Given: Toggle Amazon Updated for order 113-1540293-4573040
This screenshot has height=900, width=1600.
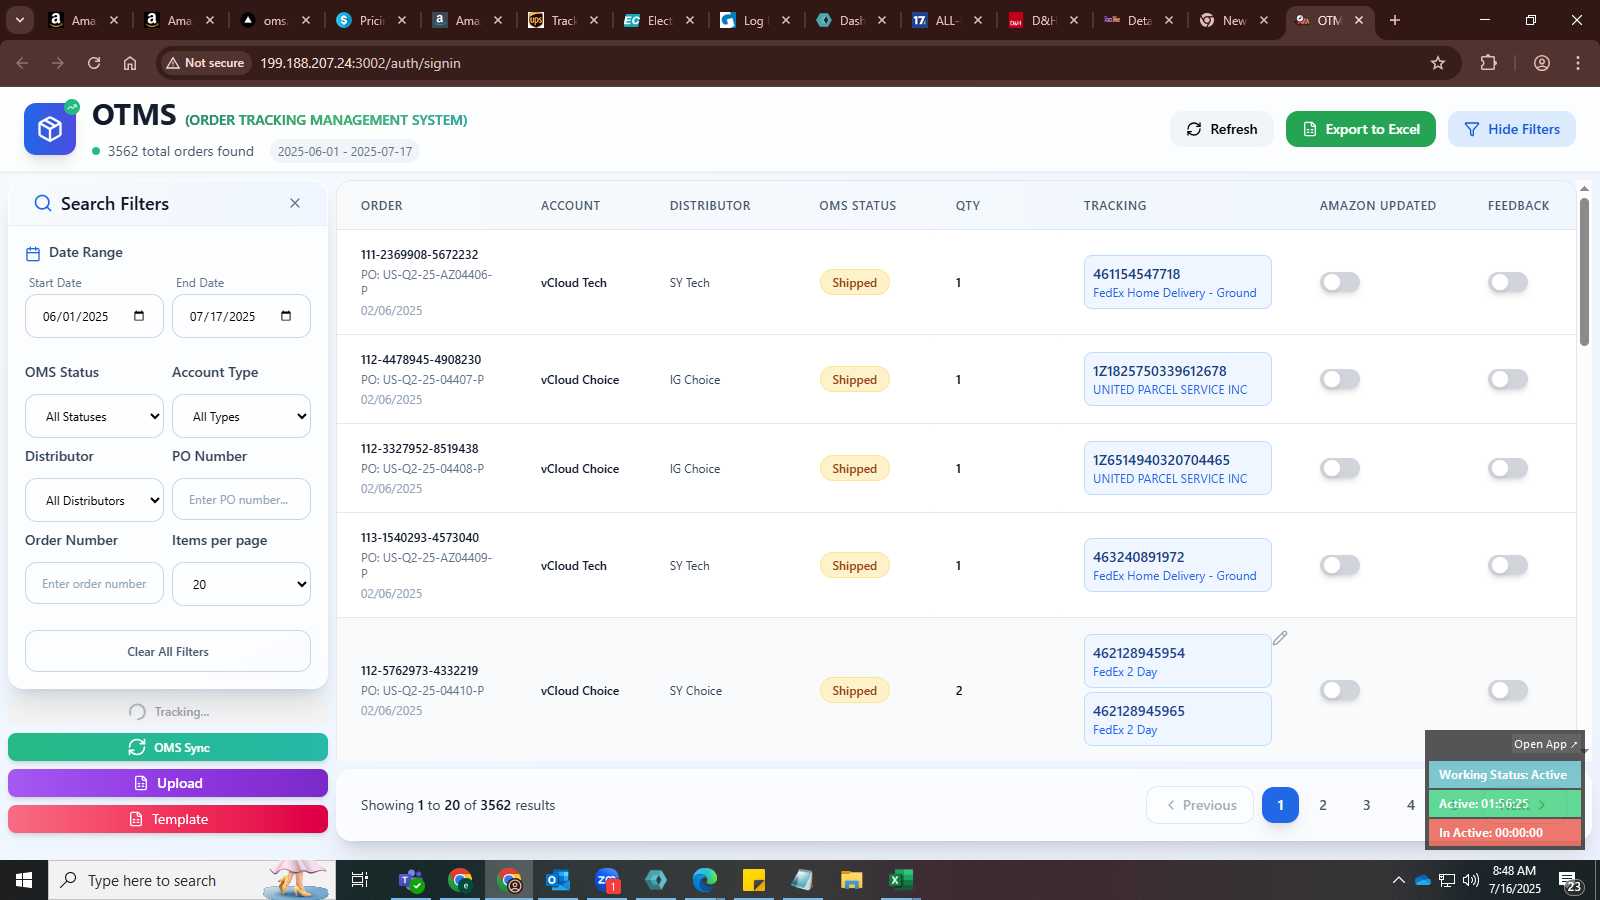Looking at the screenshot, I should (x=1340, y=565).
